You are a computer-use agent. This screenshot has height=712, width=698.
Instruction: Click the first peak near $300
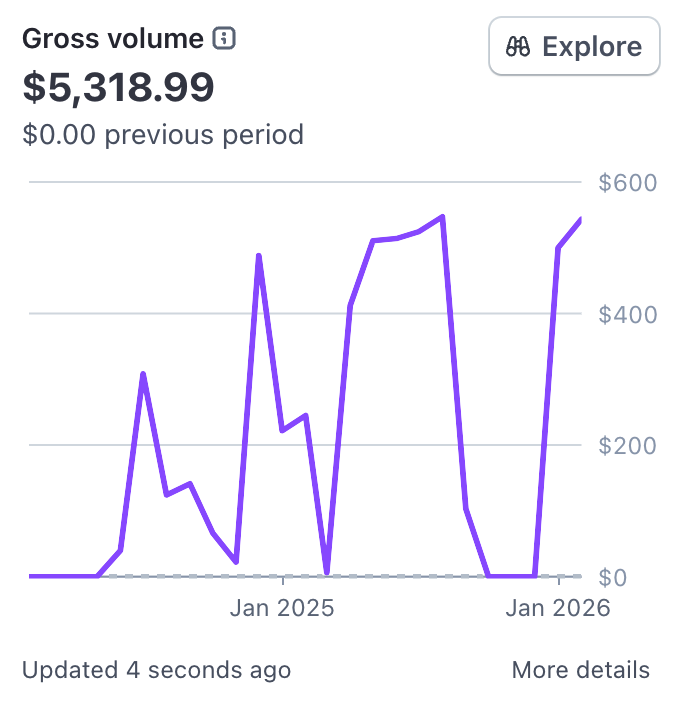click(144, 374)
